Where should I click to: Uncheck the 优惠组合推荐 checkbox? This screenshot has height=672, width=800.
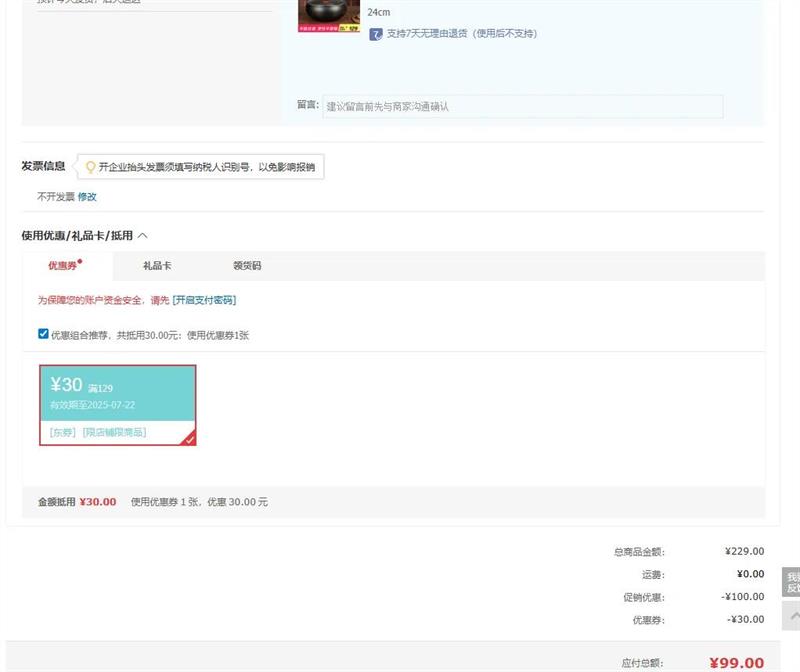click(43, 334)
